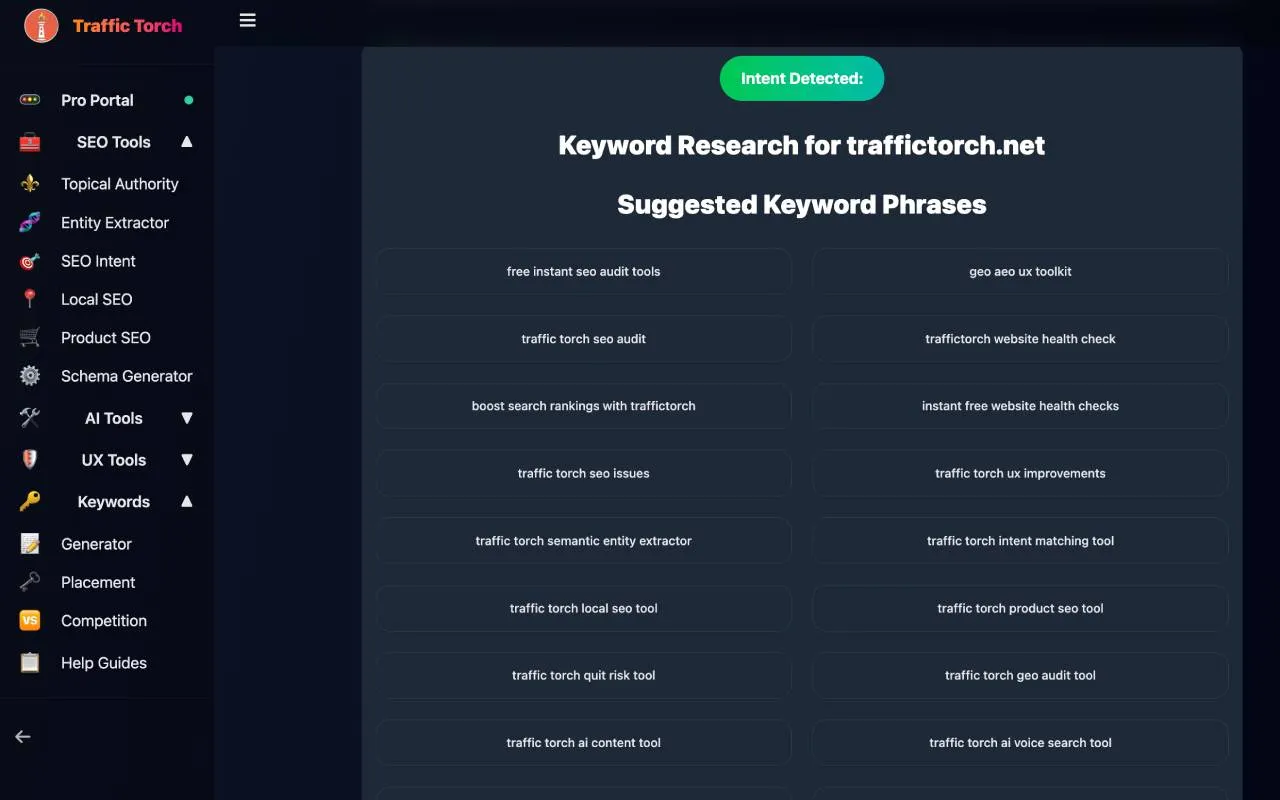Collapse the SEO Tools section arrow
The height and width of the screenshot is (800, 1280).
[x=187, y=142]
